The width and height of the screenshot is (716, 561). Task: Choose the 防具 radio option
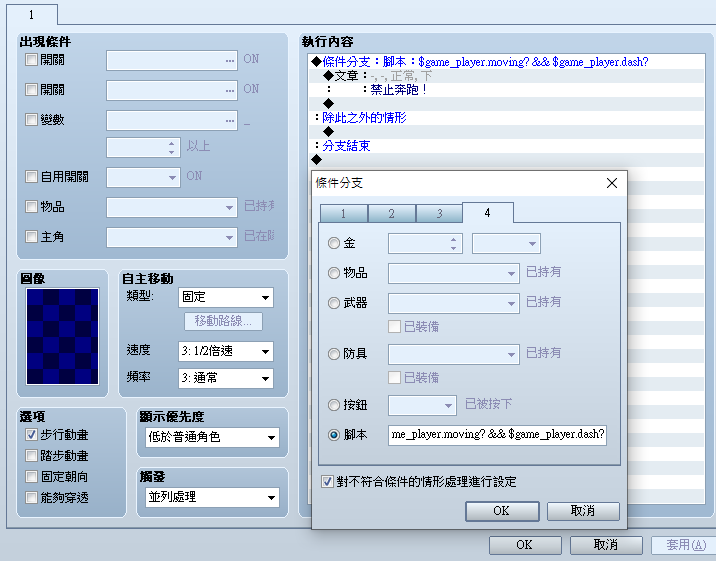[x=334, y=354]
